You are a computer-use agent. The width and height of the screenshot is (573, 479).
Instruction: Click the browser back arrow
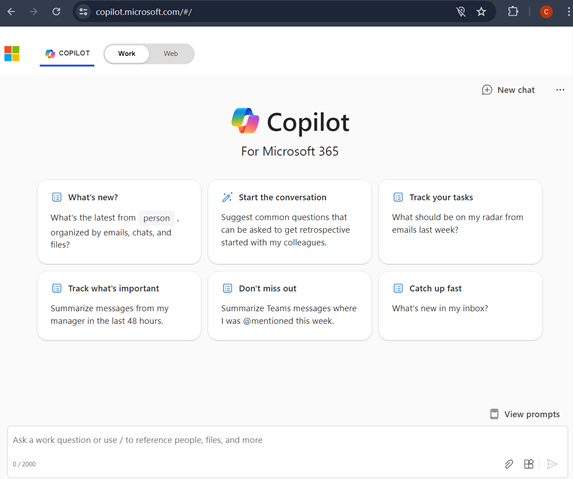coord(11,12)
